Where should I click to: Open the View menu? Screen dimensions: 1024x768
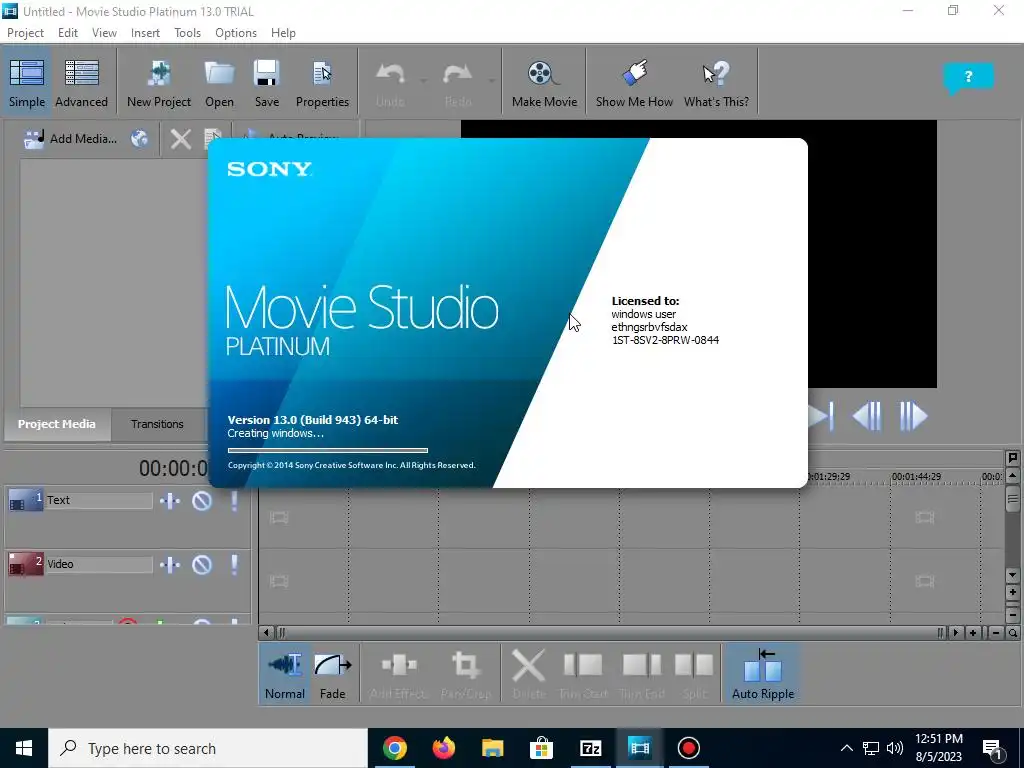tap(104, 33)
